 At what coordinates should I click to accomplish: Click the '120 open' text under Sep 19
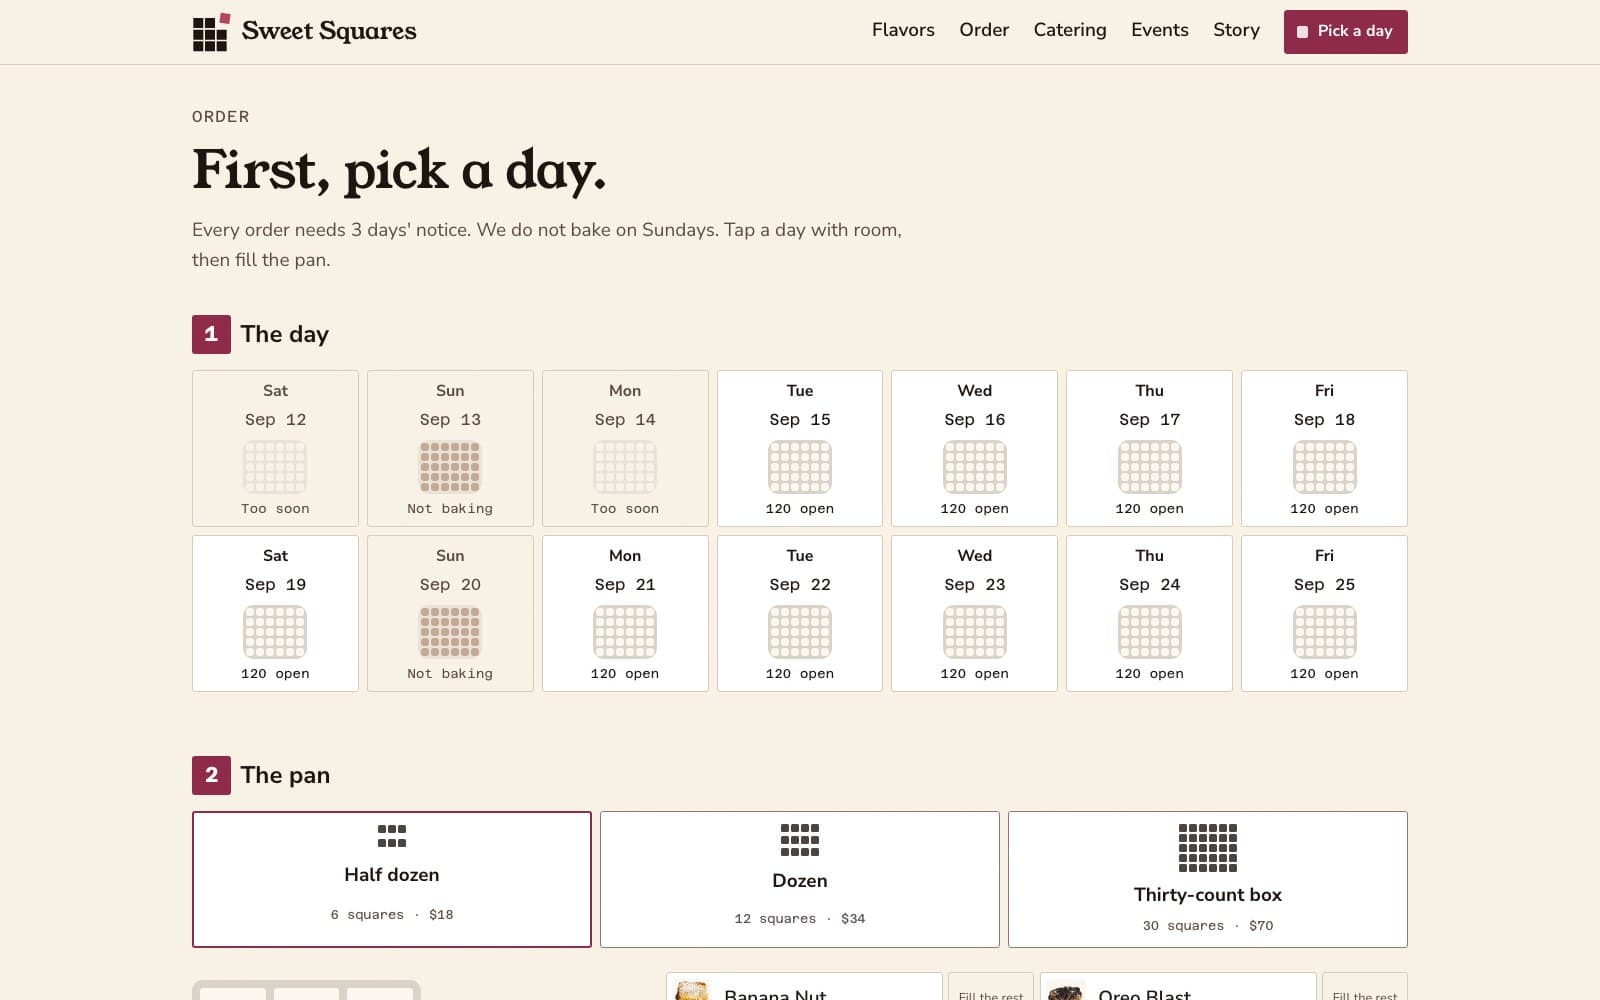[x=275, y=674]
